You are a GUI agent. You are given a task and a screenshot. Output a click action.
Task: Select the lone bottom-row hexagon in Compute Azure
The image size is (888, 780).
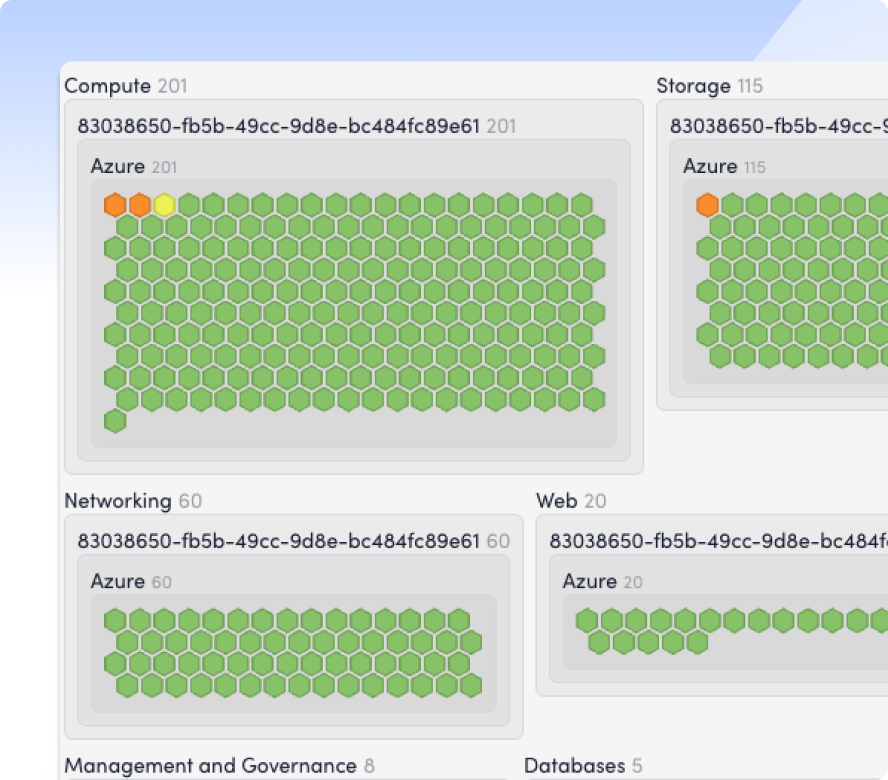click(115, 421)
